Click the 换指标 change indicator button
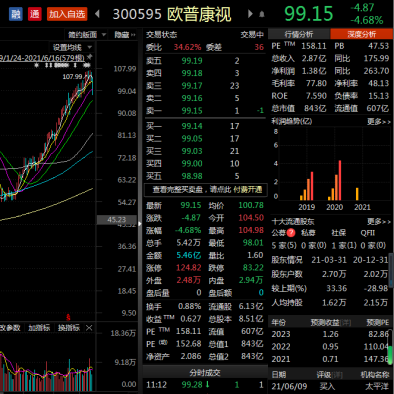The height and width of the screenshot is (394, 394). [69, 328]
